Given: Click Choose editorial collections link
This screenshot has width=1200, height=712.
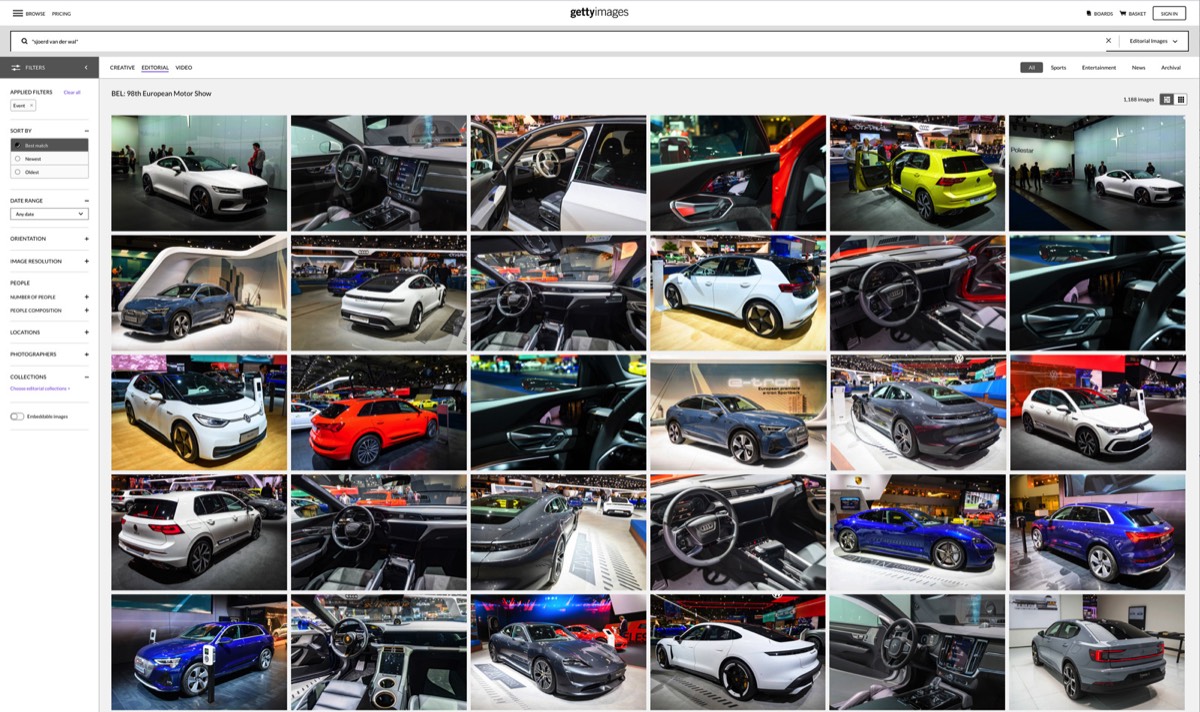Looking at the screenshot, I should coord(40,388).
